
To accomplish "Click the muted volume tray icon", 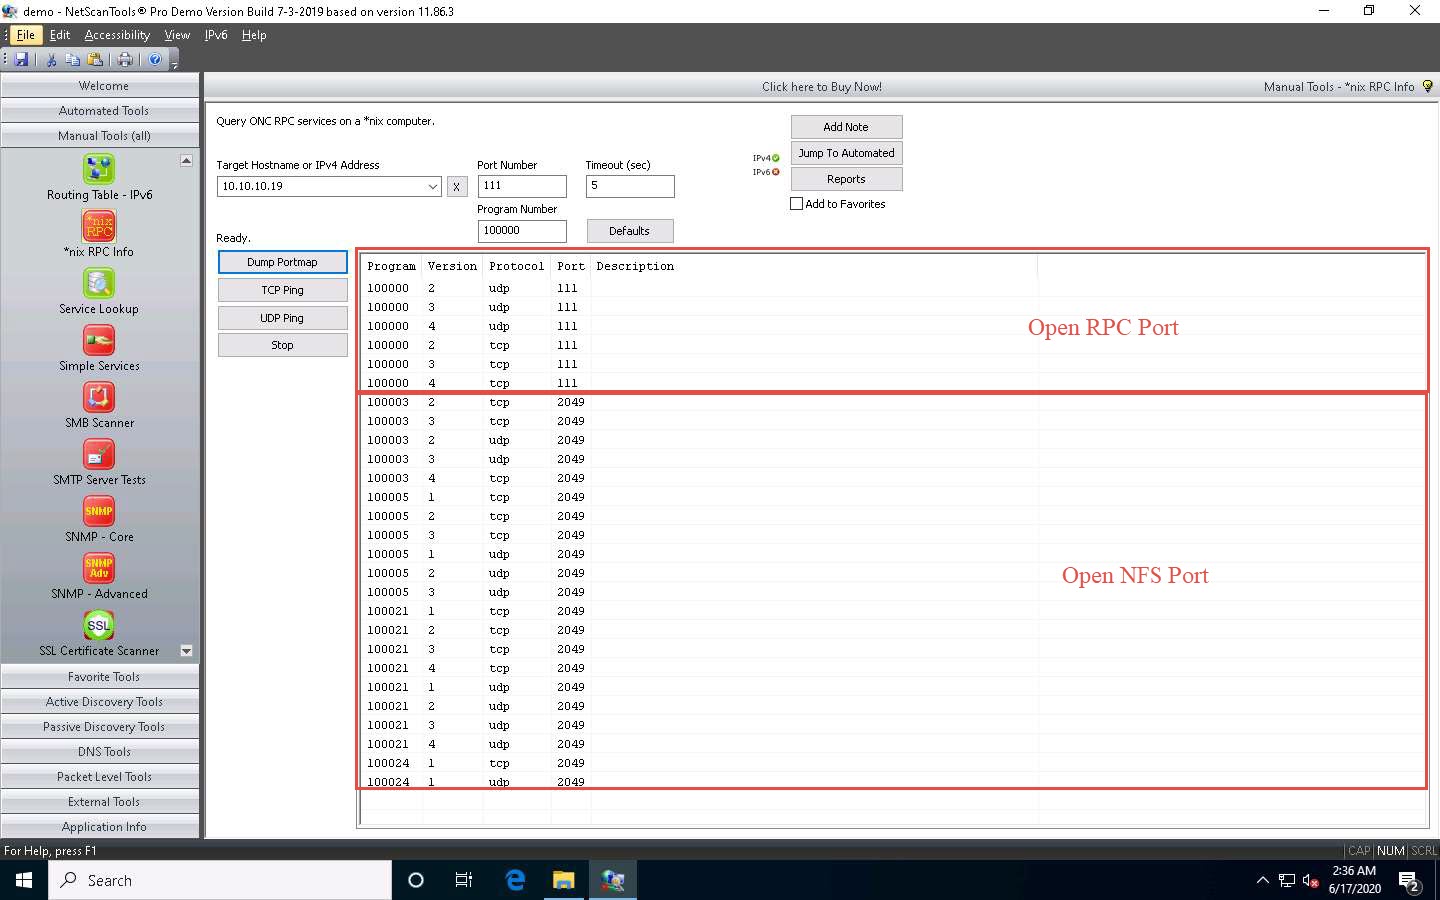I will click(1311, 881).
